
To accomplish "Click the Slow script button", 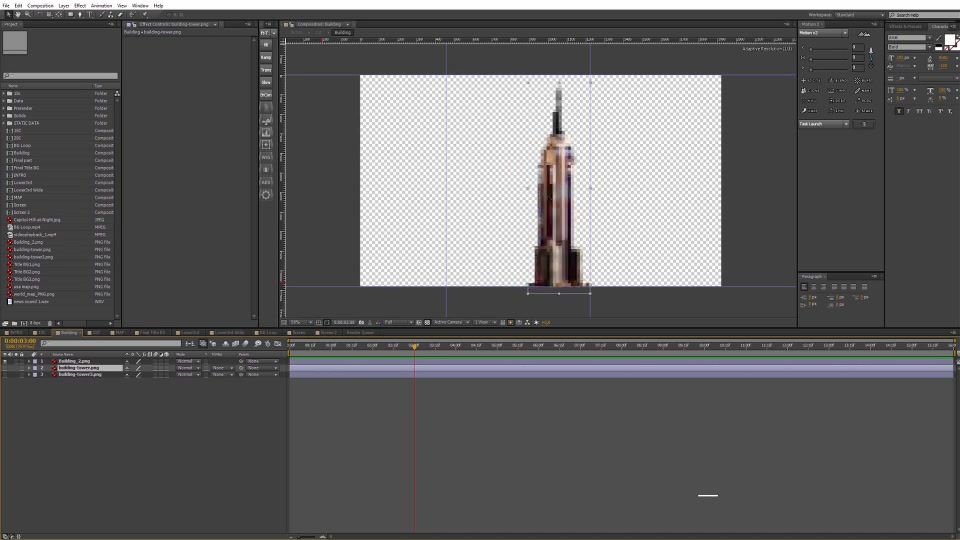I will (x=266, y=82).
